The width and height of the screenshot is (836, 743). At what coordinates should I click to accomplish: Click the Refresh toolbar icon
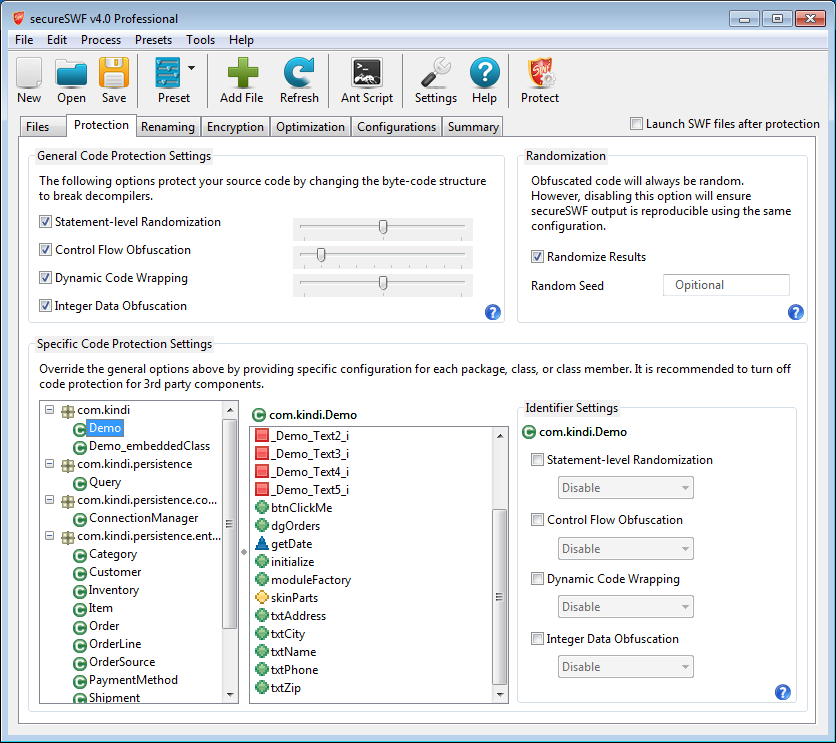tap(299, 76)
